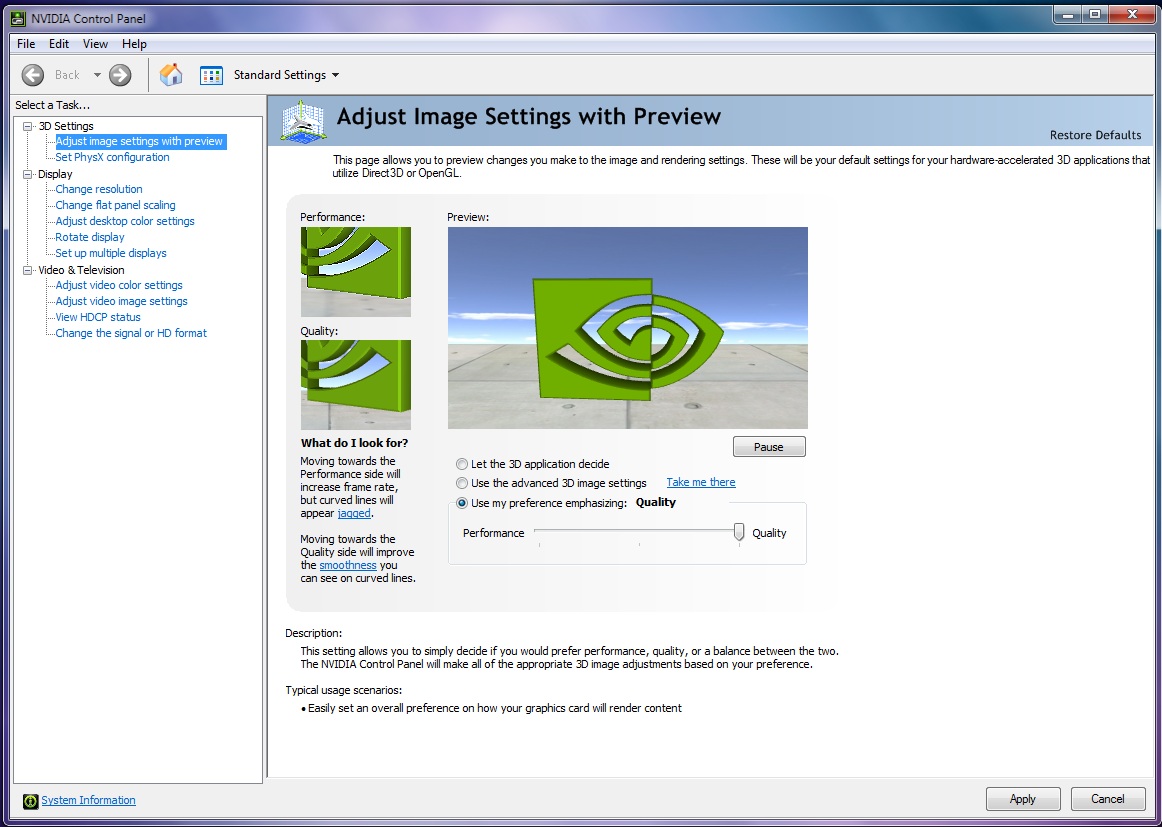Select Use the advanced 3D image settings

(x=462, y=483)
